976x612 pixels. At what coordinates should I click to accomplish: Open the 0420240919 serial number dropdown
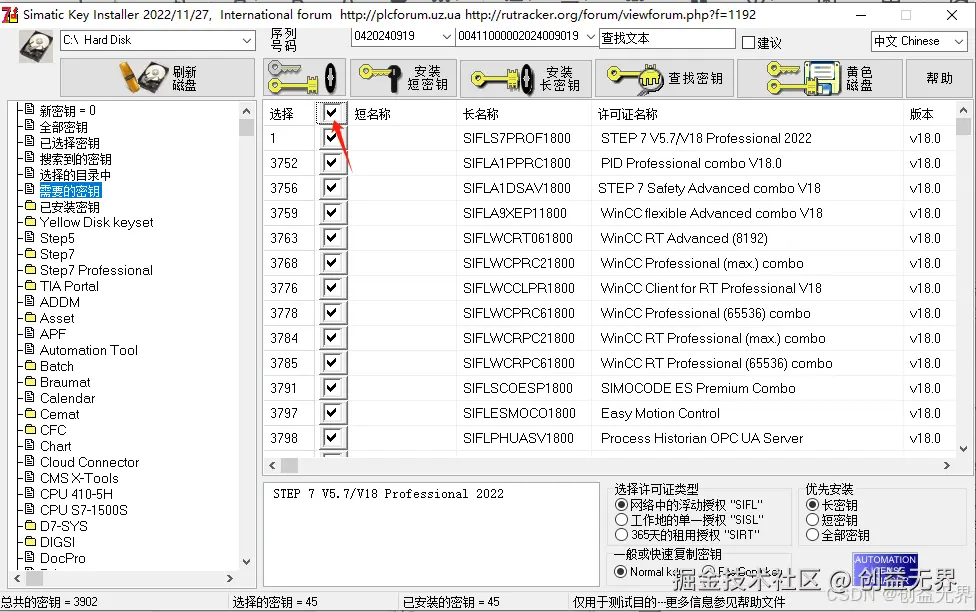coord(446,37)
